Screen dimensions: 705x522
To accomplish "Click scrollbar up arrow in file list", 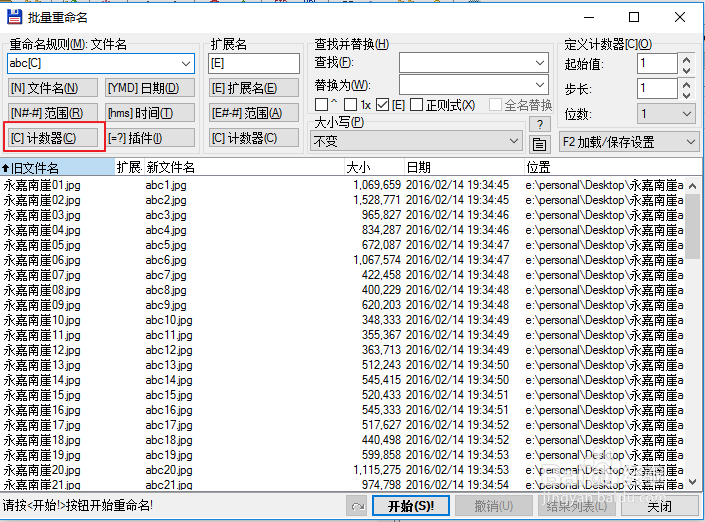I will click(692, 186).
